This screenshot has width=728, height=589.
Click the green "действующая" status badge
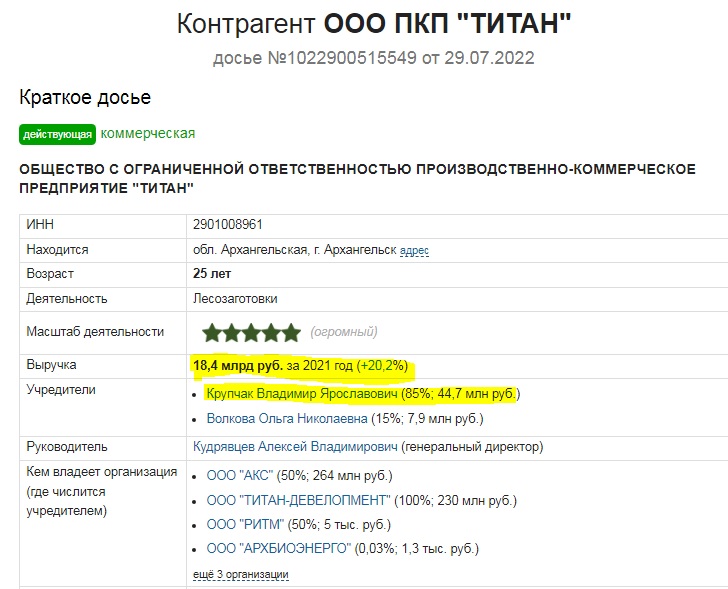[x=57, y=134]
